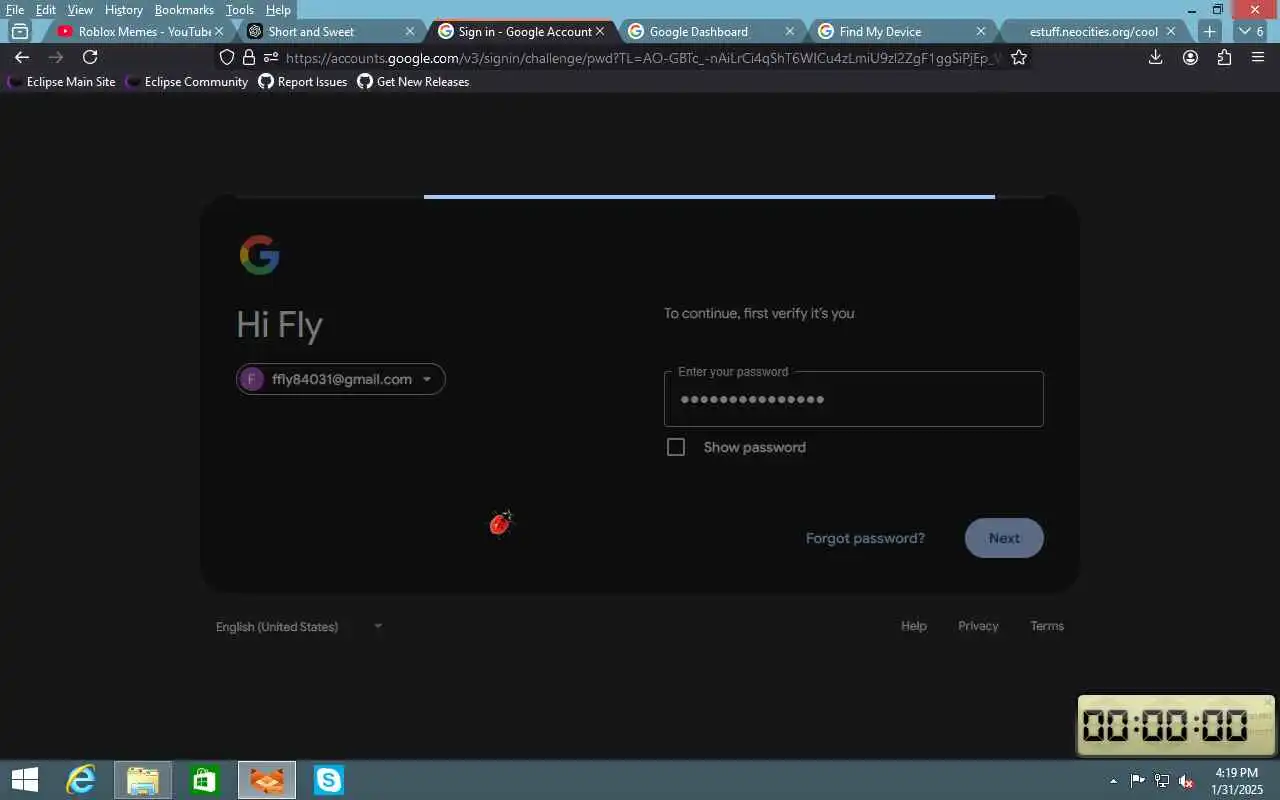The width and height of the screenshot is (1280, 800).
Task: Expand the English (United States) language dropdown
Action: click(x=299, y=626)
